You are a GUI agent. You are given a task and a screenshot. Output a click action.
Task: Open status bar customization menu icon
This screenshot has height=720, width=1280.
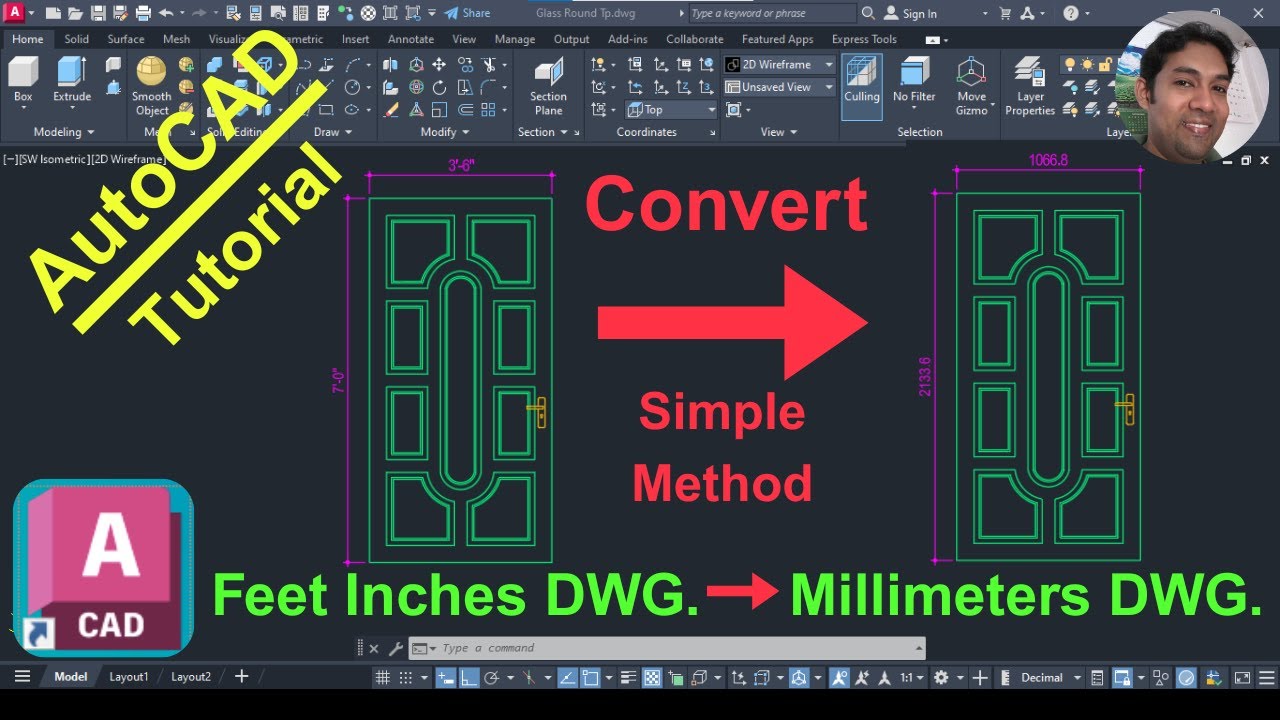[1266, 677]
